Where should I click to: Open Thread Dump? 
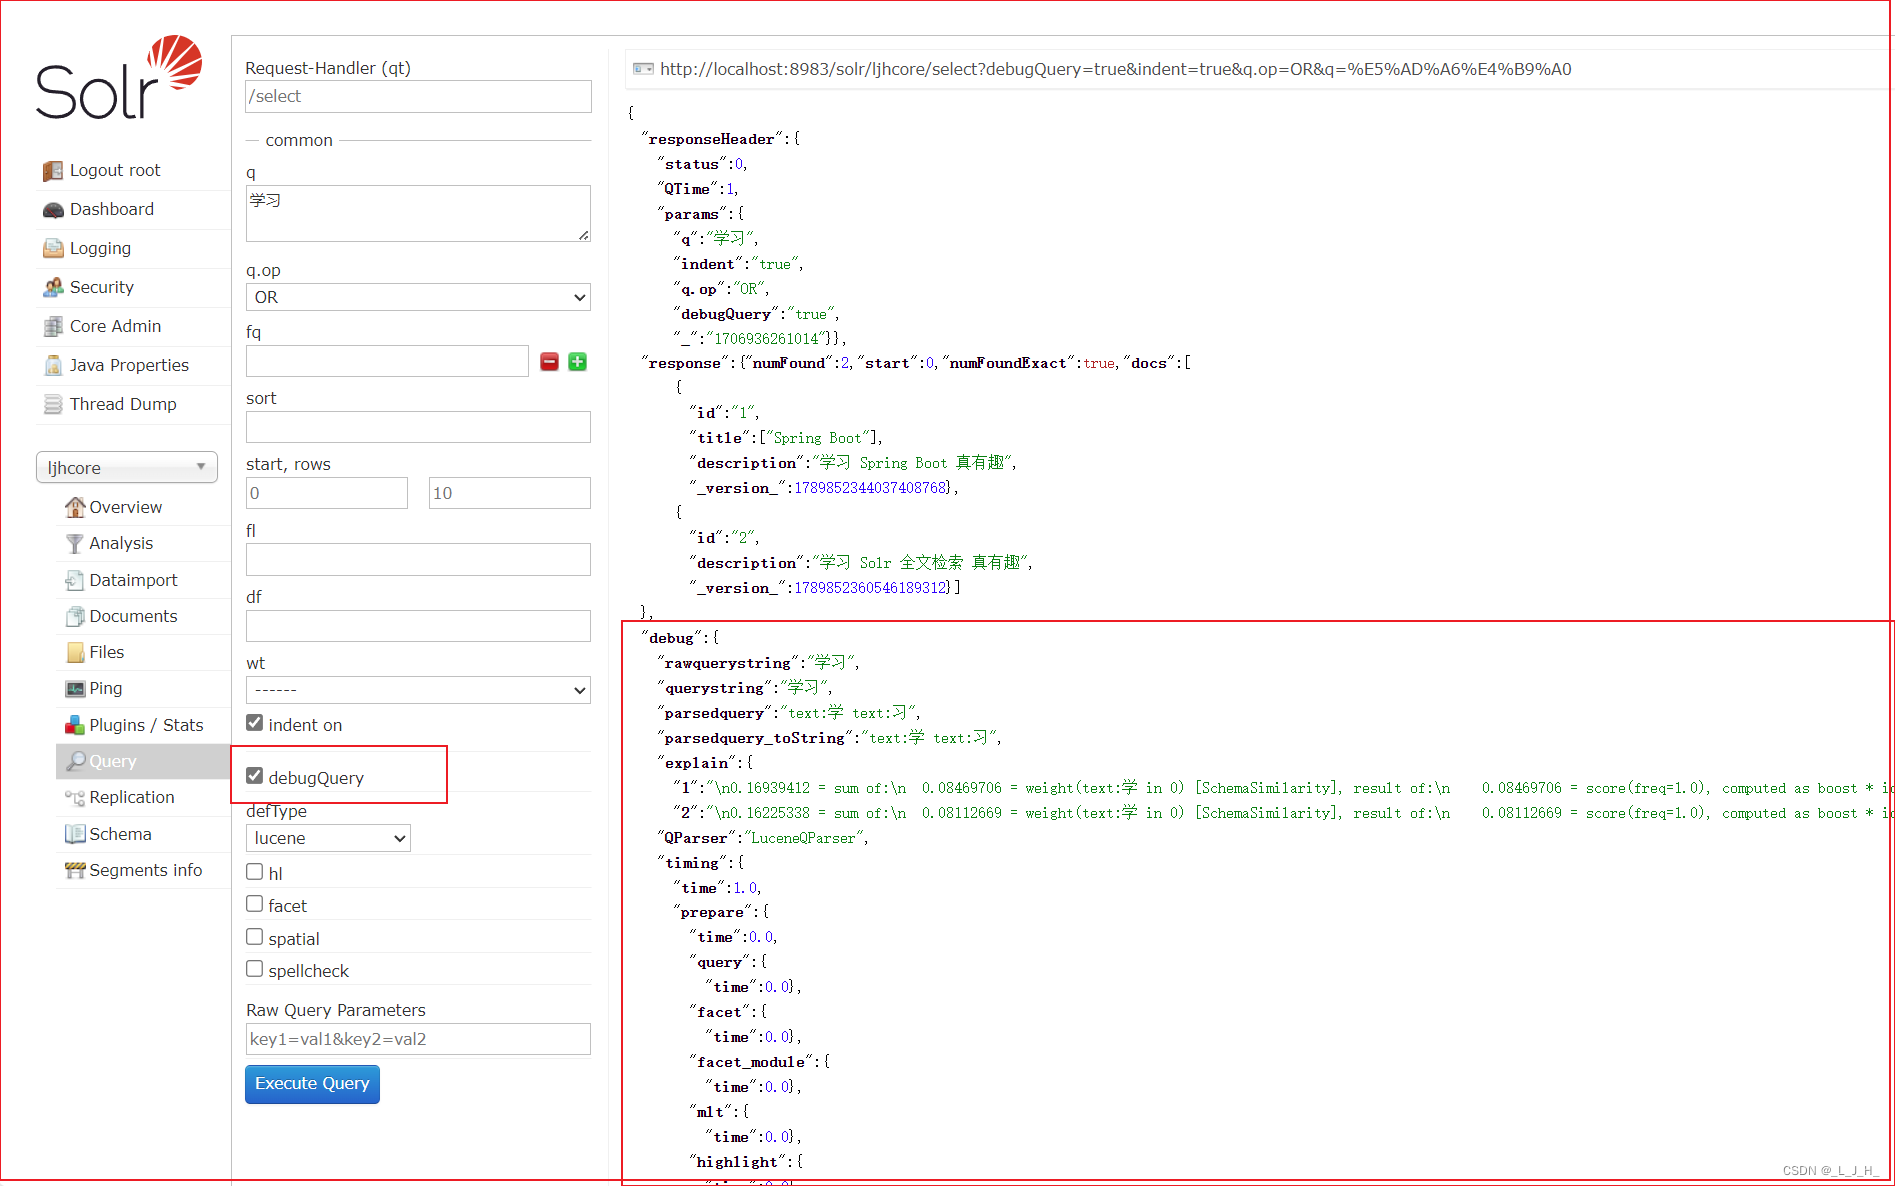coord(123,405)
